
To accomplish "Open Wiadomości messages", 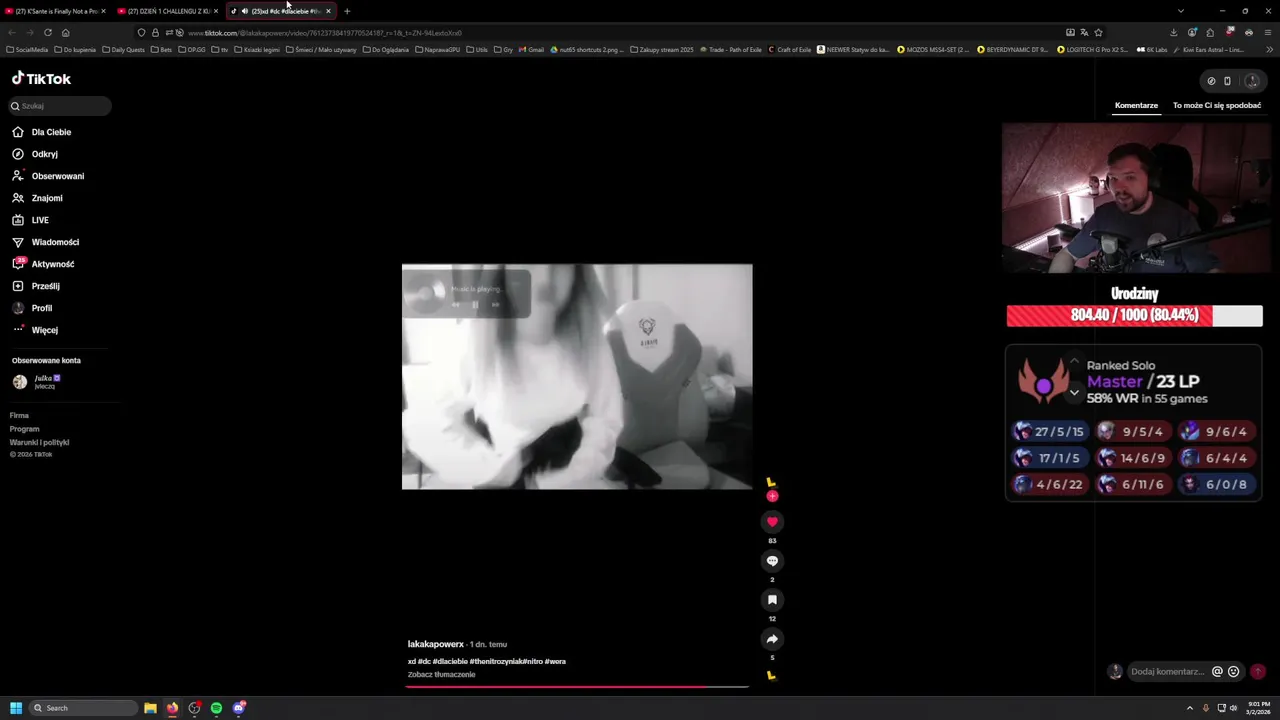I will tap(45, 242).
